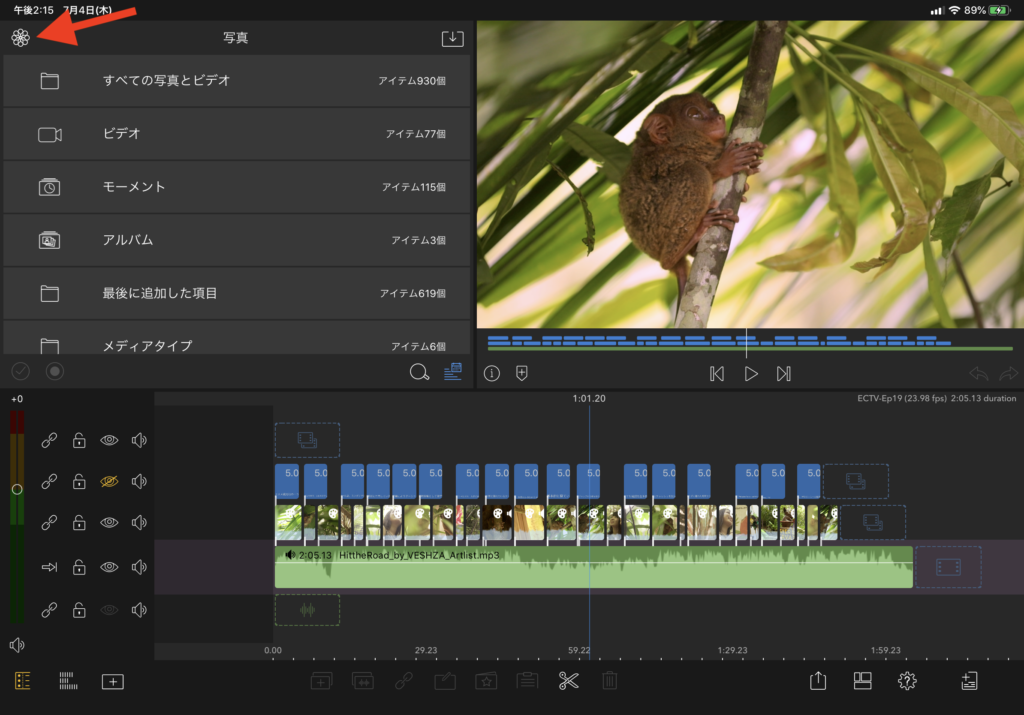Click the master audio level slider knob
The width and height of the screenshot is (1024, 715).
click(16, 489)
